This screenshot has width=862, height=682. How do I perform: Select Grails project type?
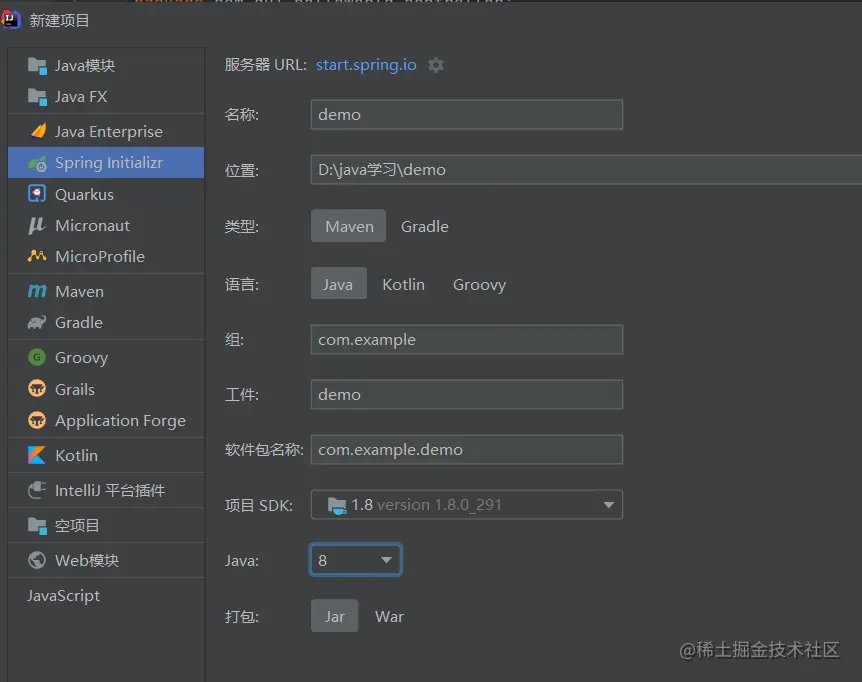pos(106,389)
